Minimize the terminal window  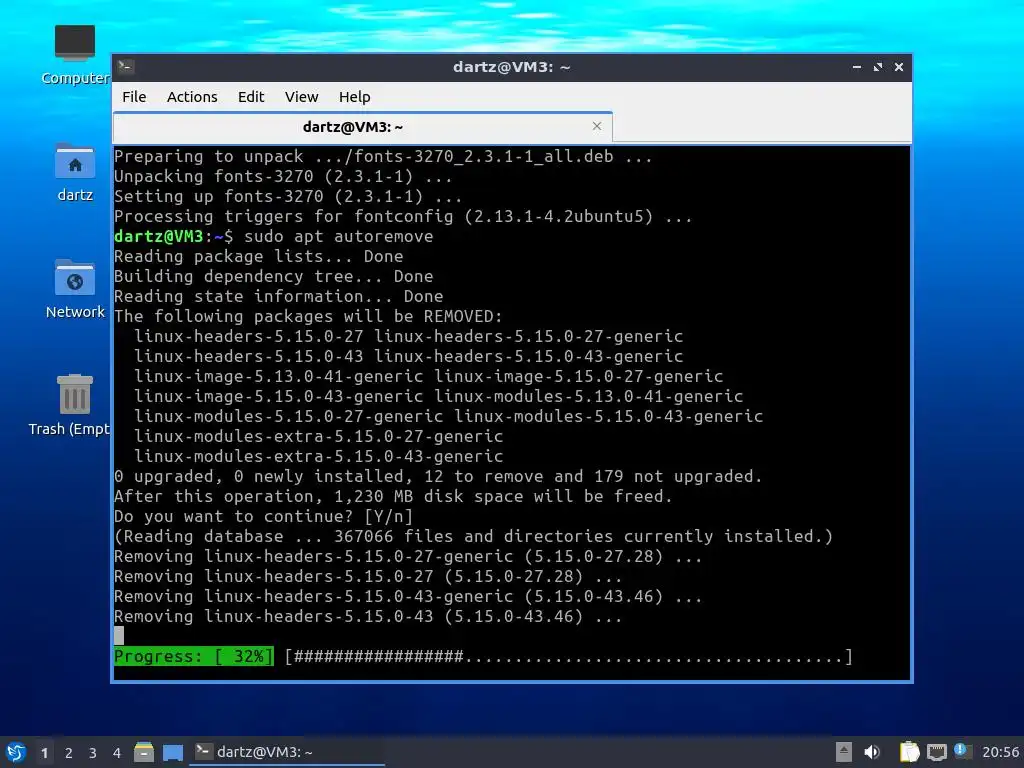tap(857, 67)
